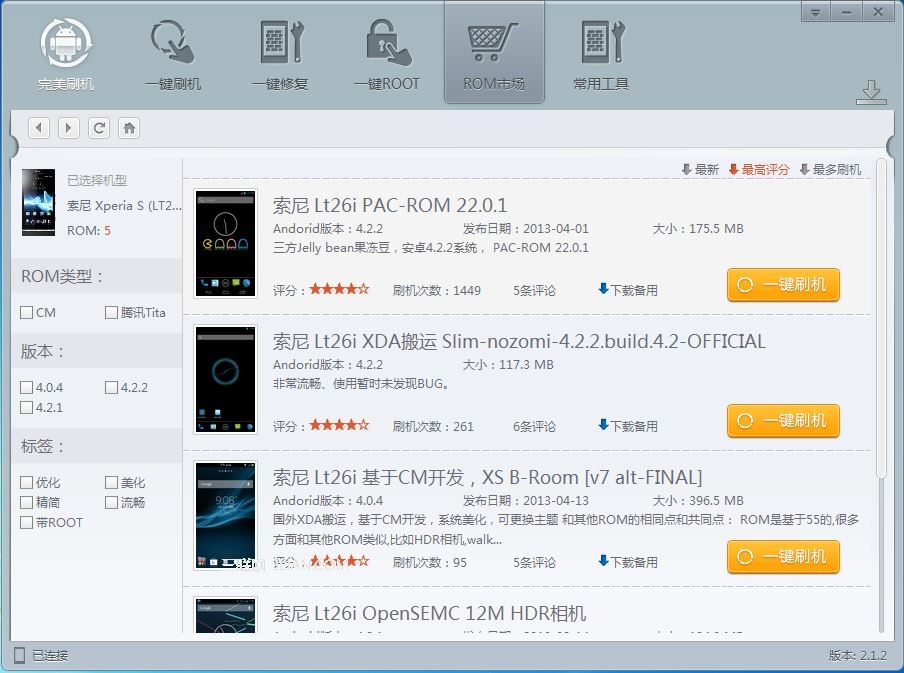Flash XS B-Room with 一键刷机 button

783,557
